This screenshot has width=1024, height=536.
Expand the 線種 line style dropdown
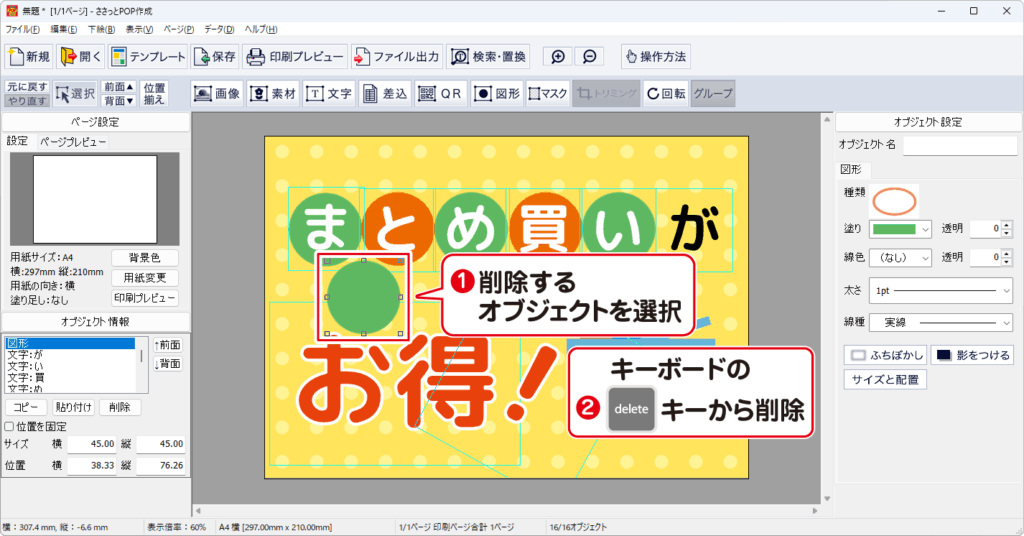click(940, 323)
